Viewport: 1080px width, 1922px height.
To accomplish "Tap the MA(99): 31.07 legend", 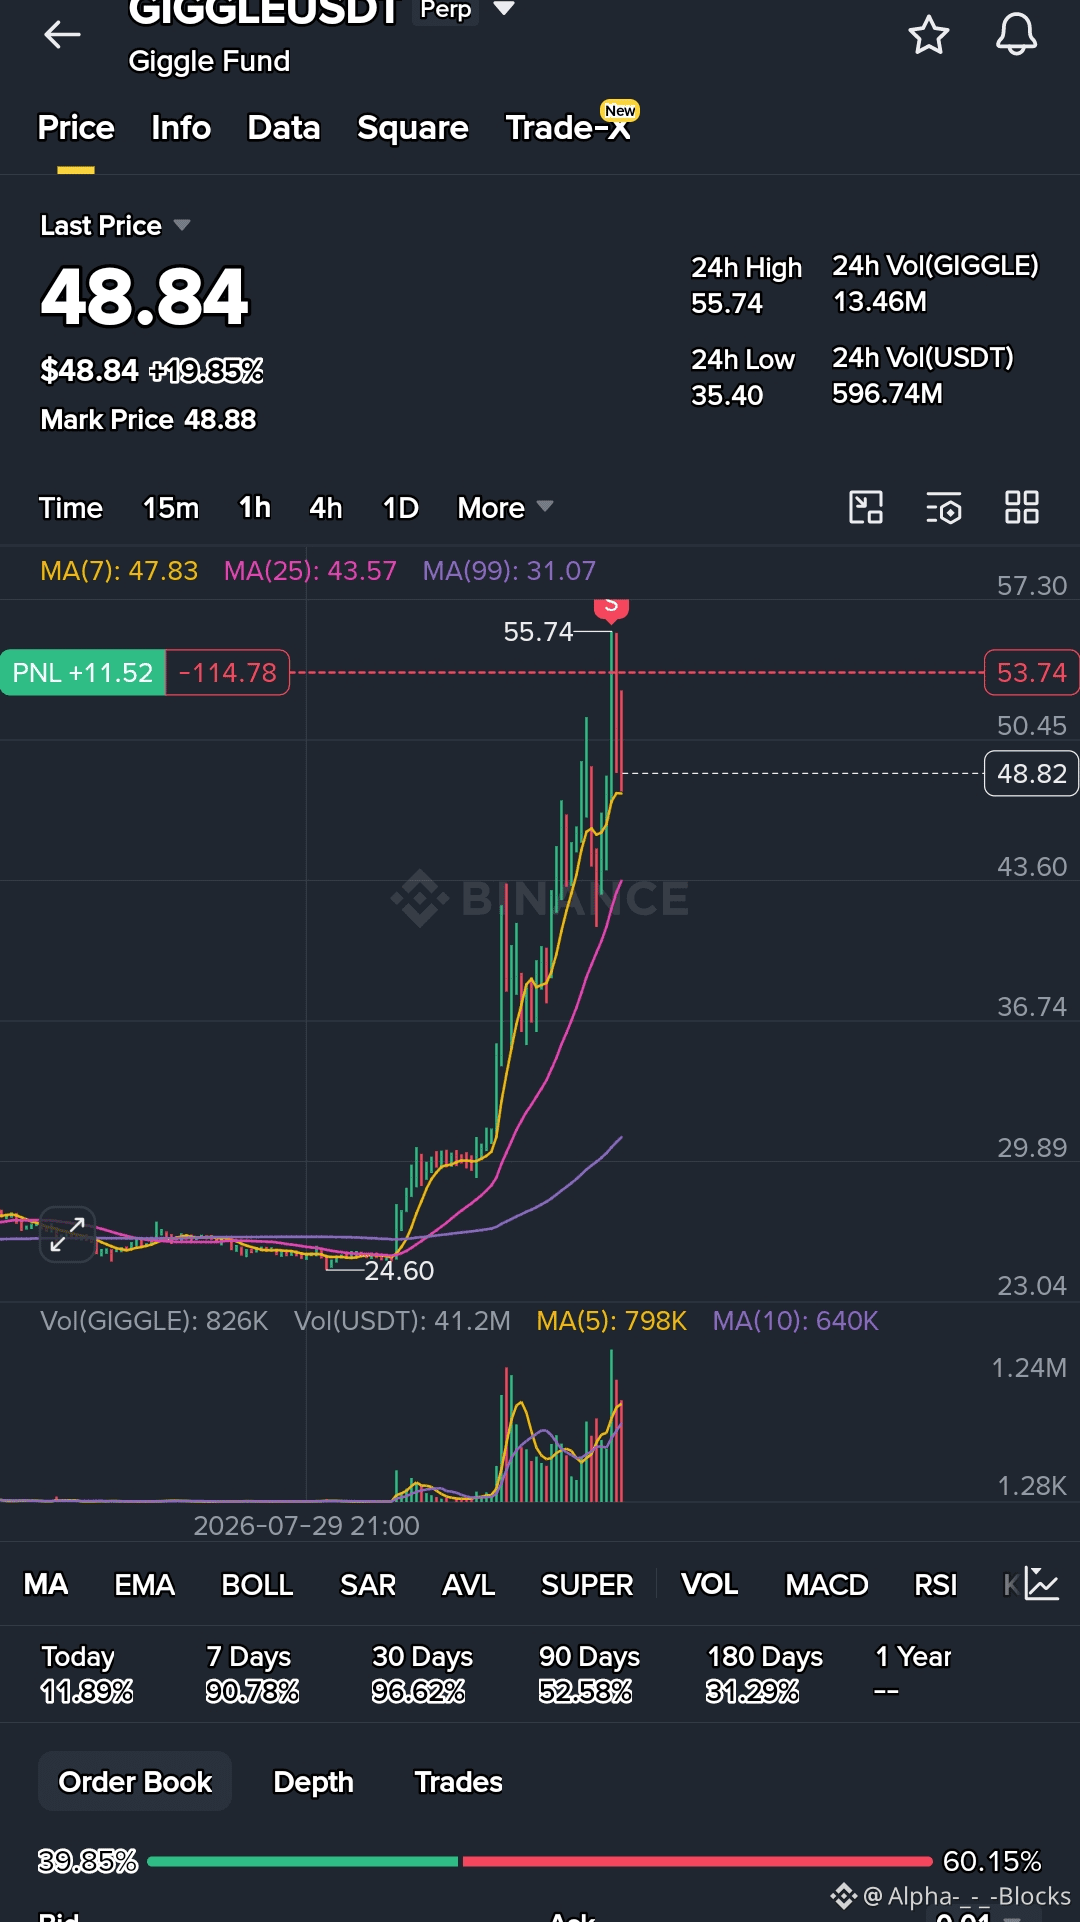I will point(509,571).
